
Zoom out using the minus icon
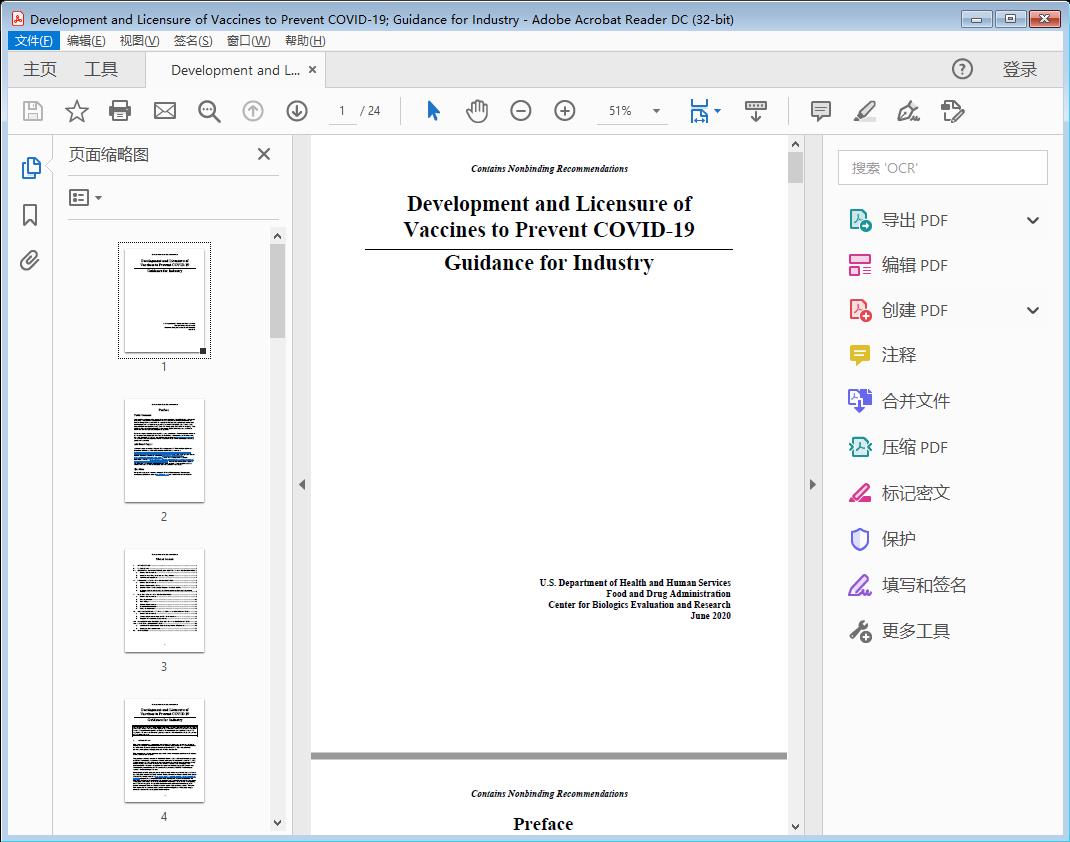point(520,111)
